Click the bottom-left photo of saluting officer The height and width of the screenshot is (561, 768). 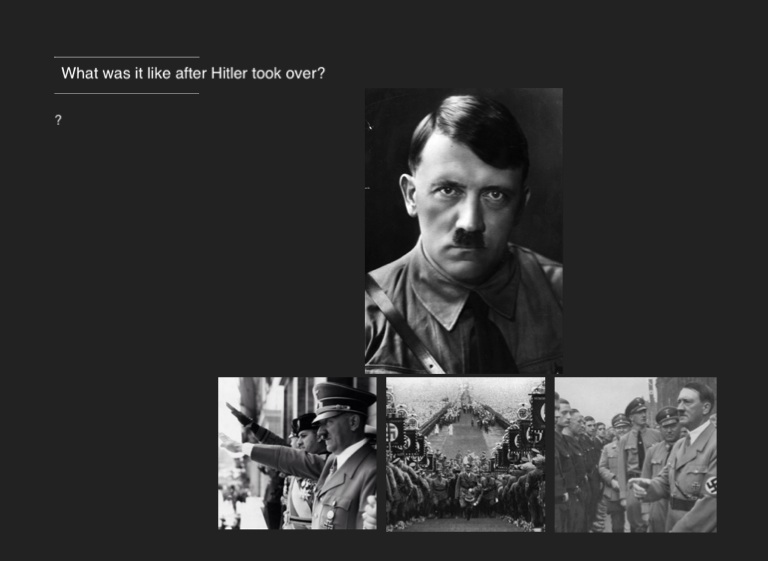click(297, 453)
